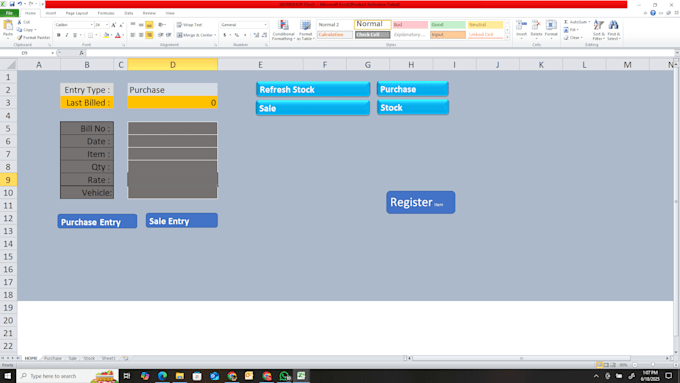680x383 pixels.
Task: Click the Undo icon in quick access toolbar
Action: coord(20,4)
